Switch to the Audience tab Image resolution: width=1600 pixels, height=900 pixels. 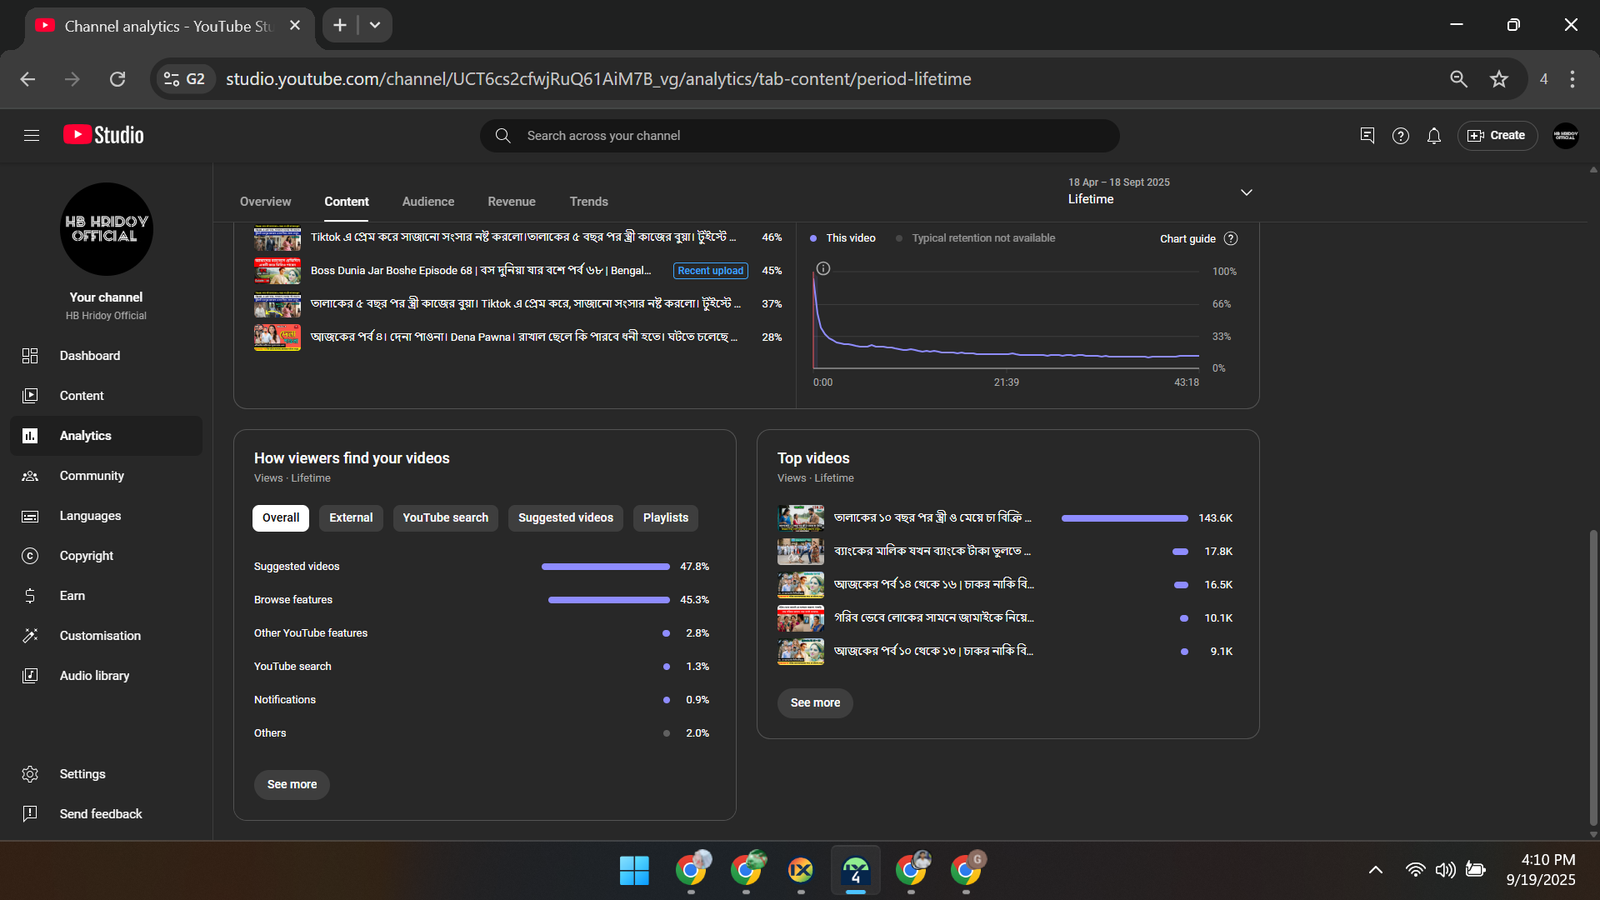click(x=428, y=202)
